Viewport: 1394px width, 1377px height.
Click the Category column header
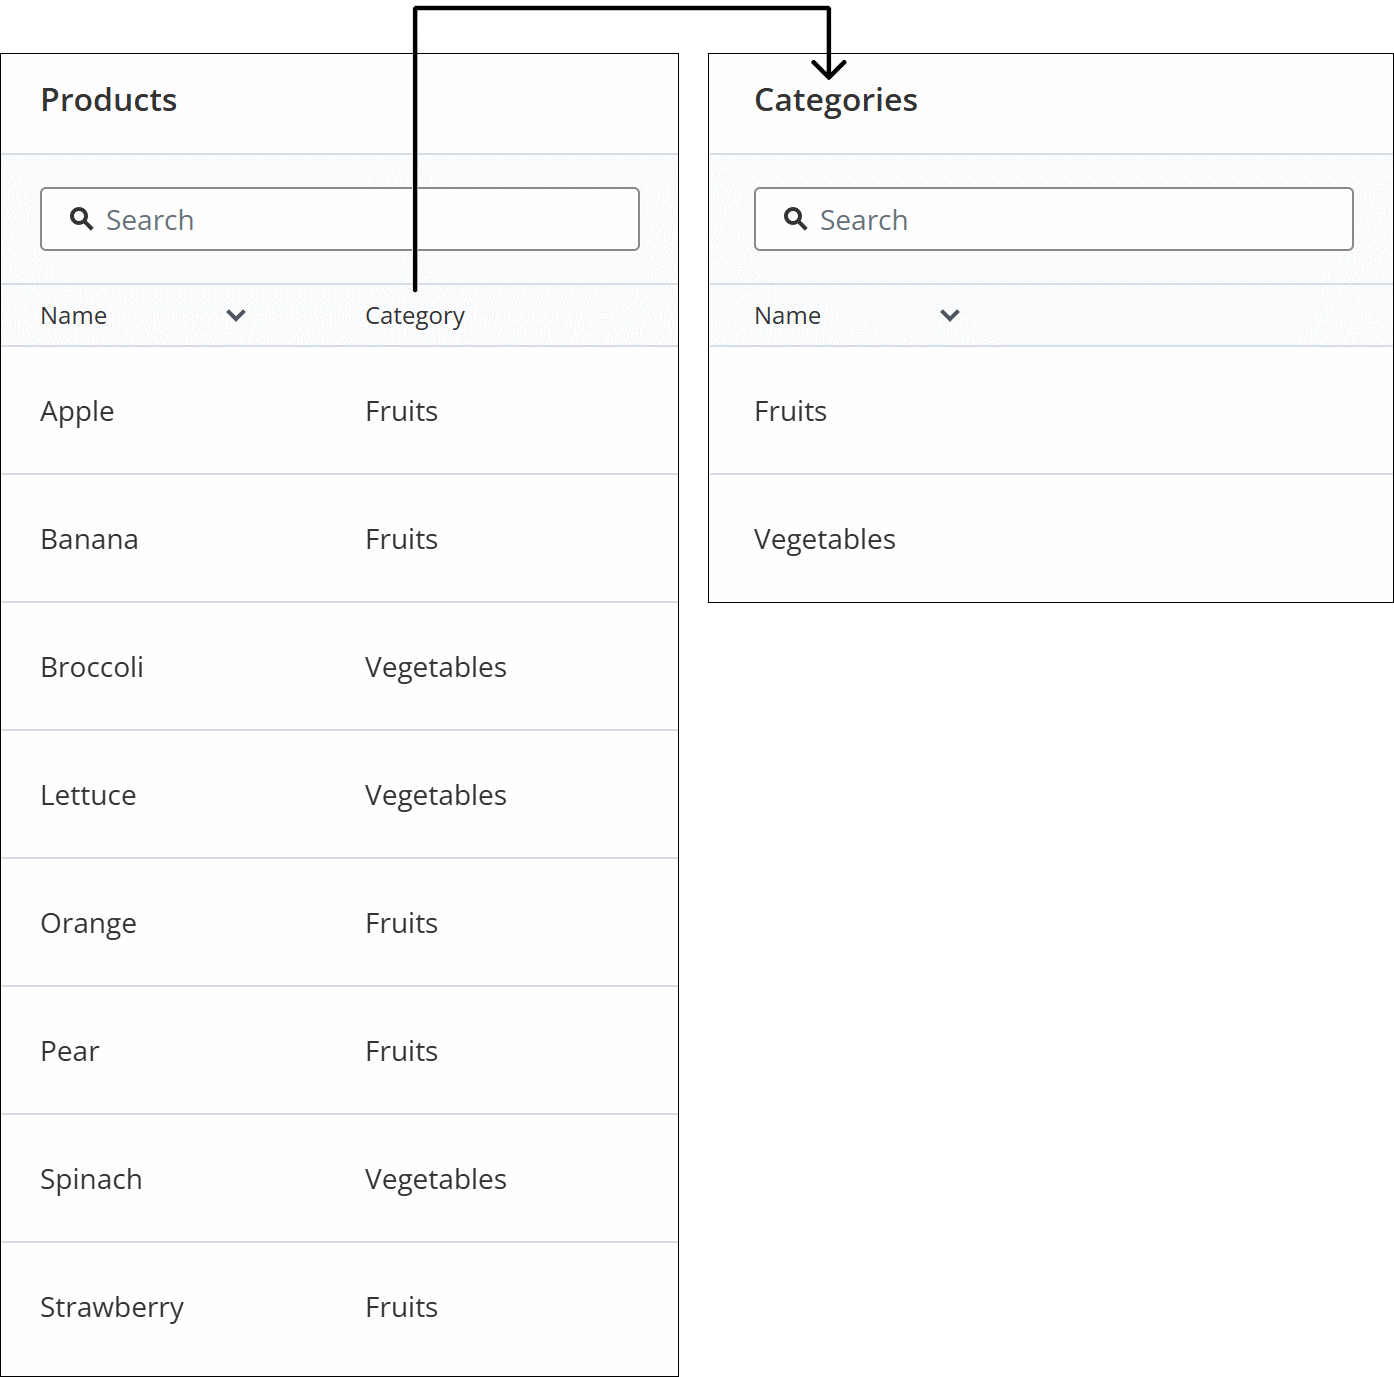pyautogui.click(x=415, y=316)
